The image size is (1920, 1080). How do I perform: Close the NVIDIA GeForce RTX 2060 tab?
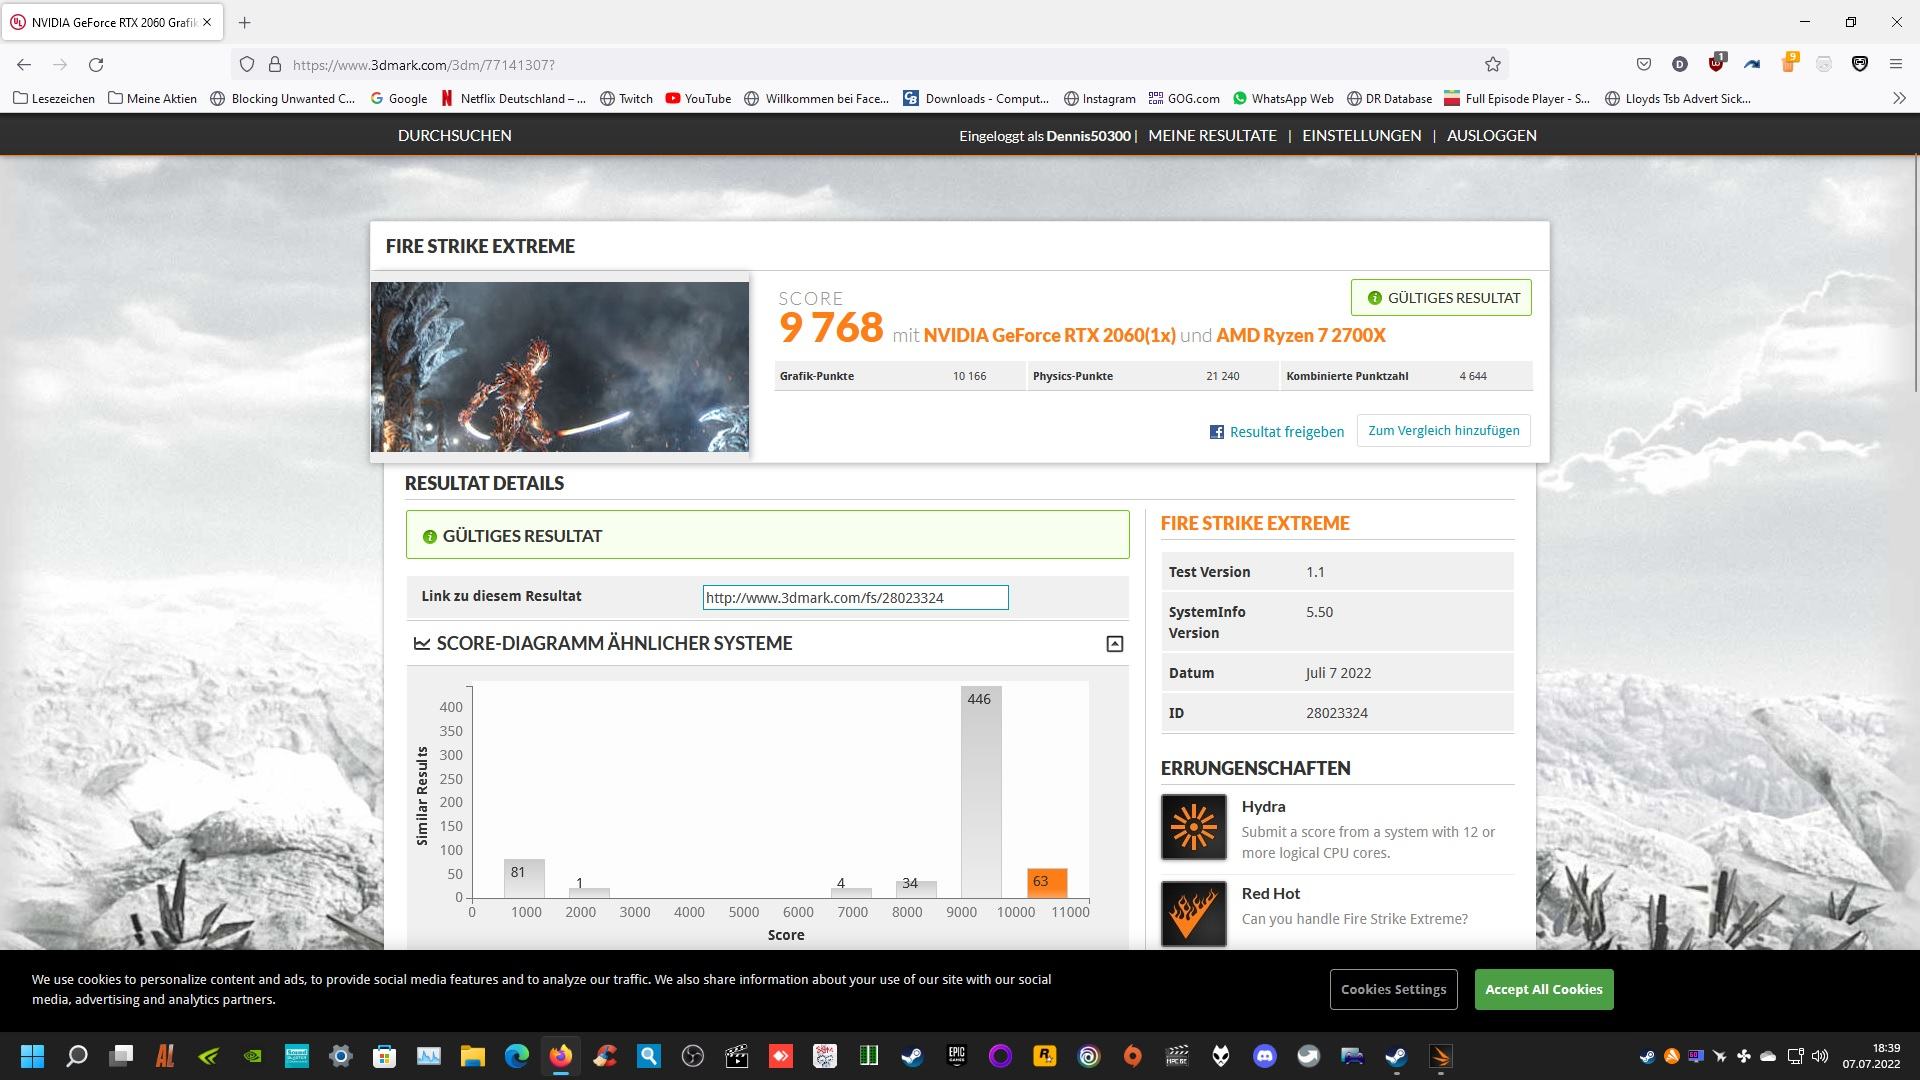(x=207, y=22)
